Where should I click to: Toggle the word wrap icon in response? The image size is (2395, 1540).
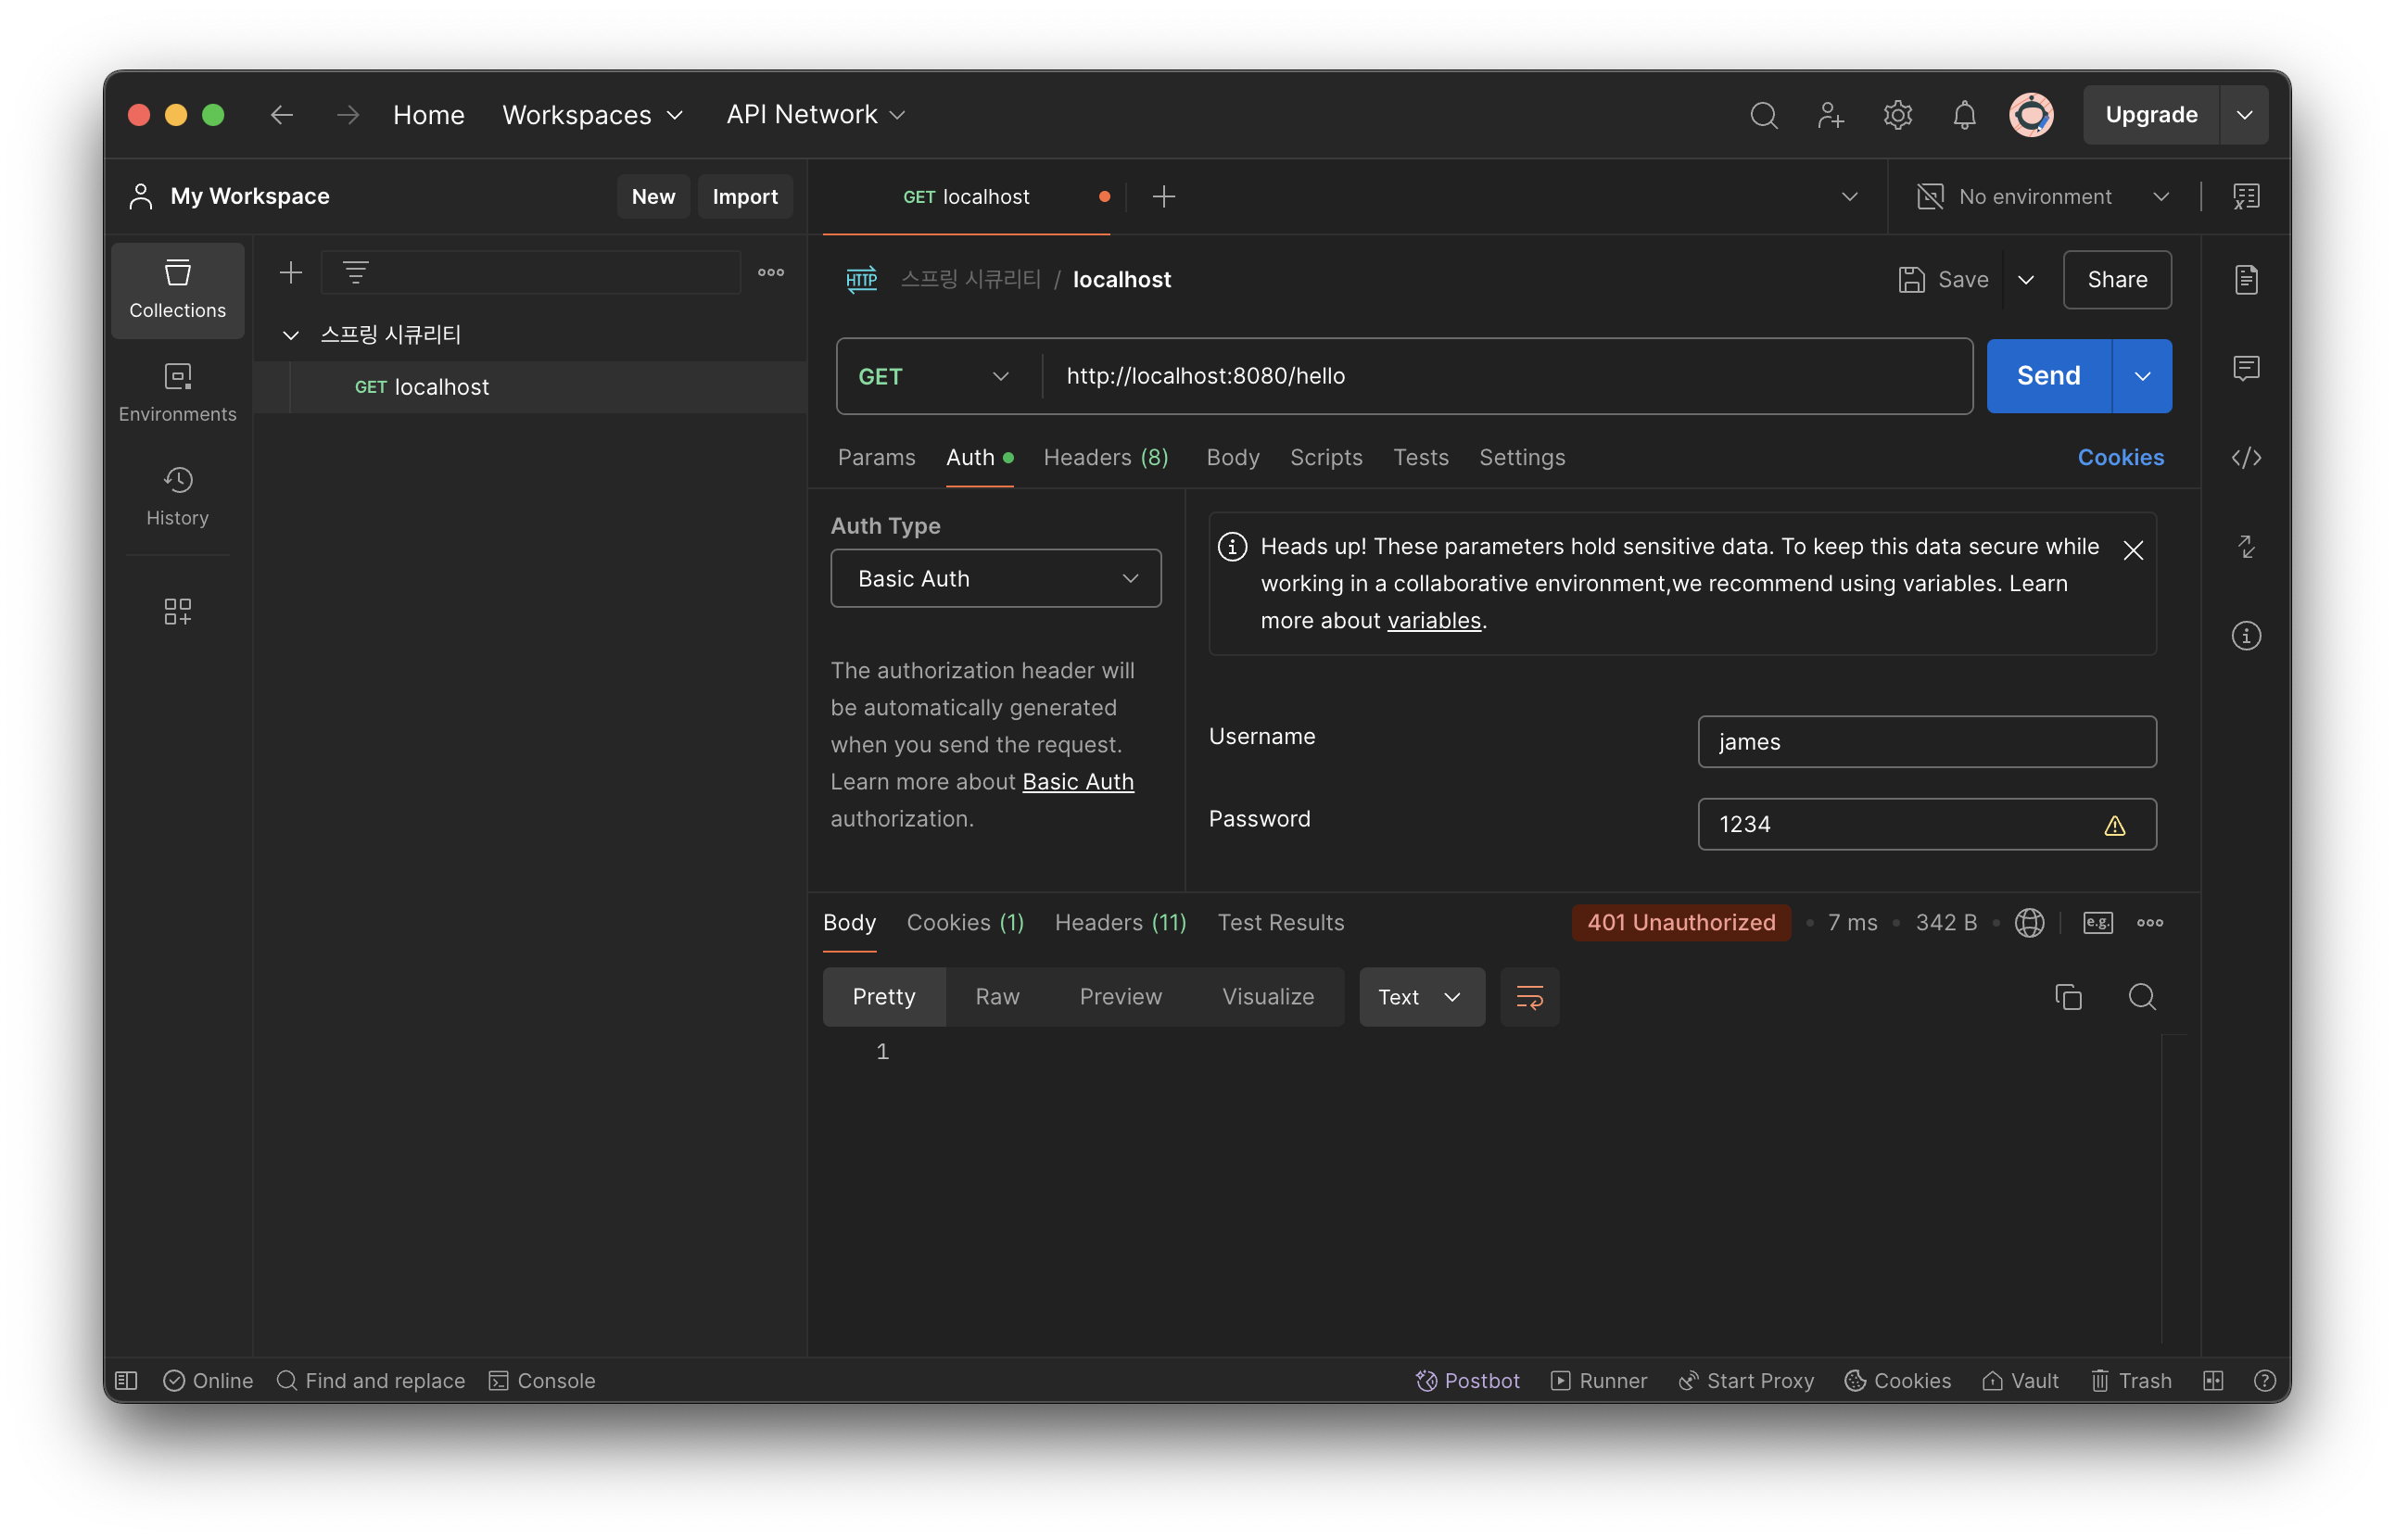coord(1529,997)
